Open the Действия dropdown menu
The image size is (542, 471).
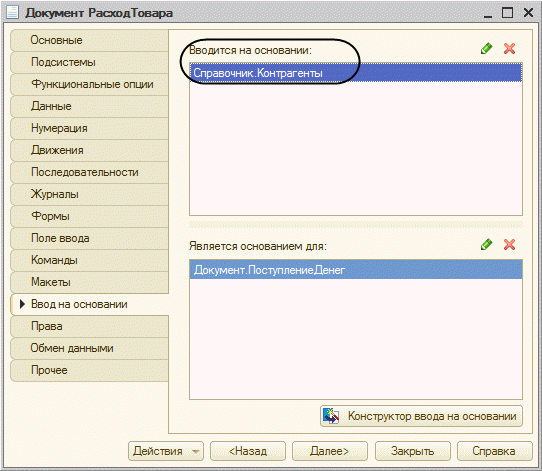166,451
